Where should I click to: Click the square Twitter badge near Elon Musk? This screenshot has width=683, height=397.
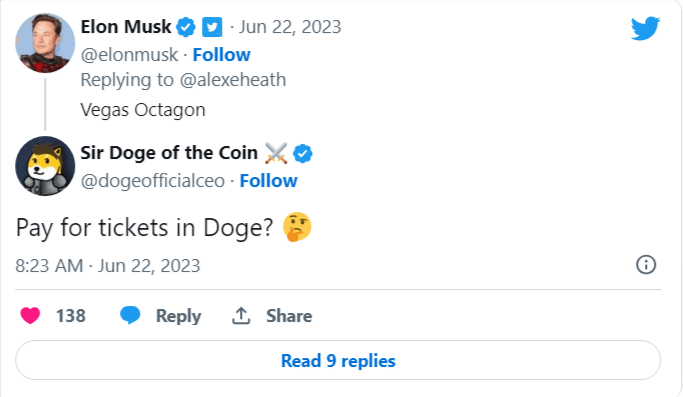coord(212,27)
